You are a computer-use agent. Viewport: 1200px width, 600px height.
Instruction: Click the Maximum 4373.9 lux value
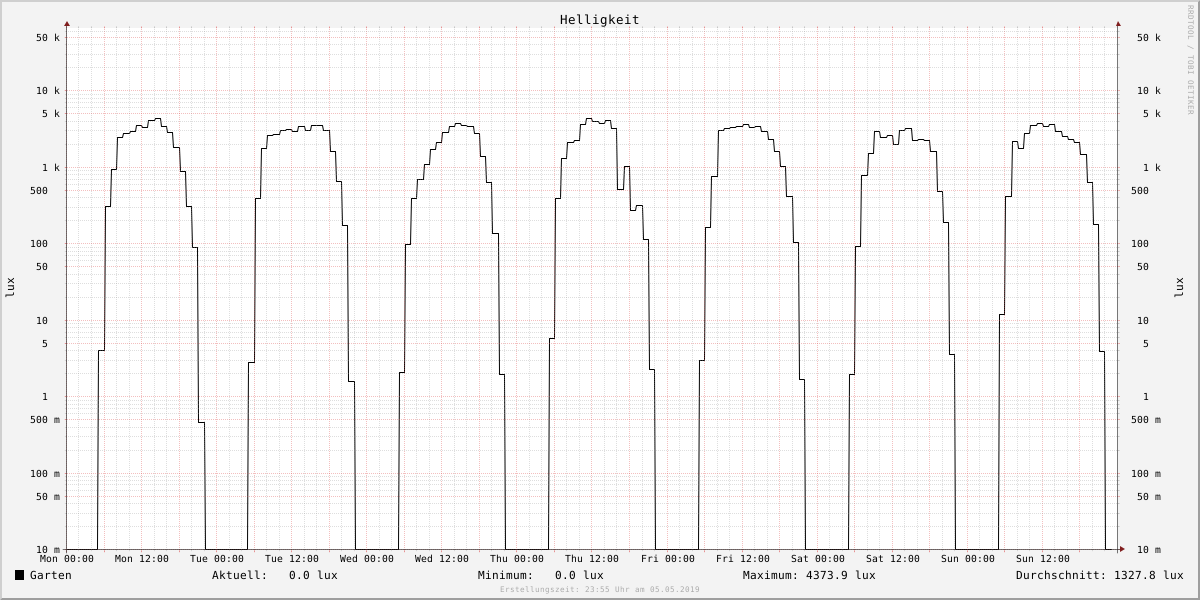click(x=840, y=575)
